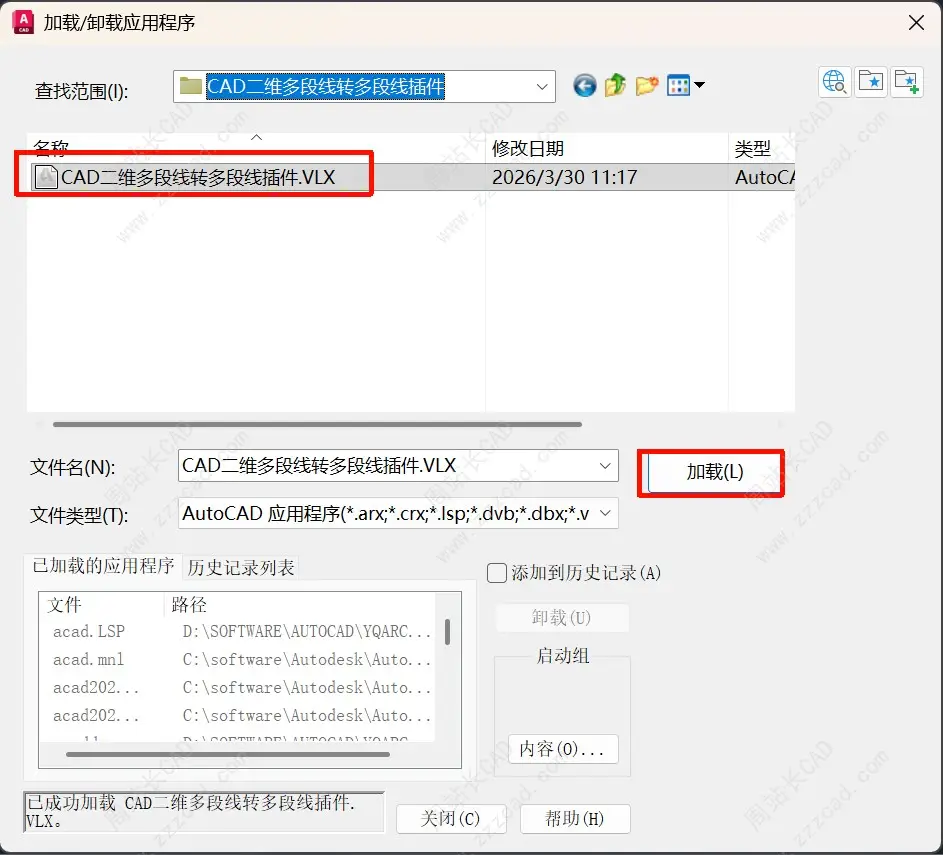Click the Up One Level folder icon
Screen dimensions: 943x855
[x=614, y=86]
